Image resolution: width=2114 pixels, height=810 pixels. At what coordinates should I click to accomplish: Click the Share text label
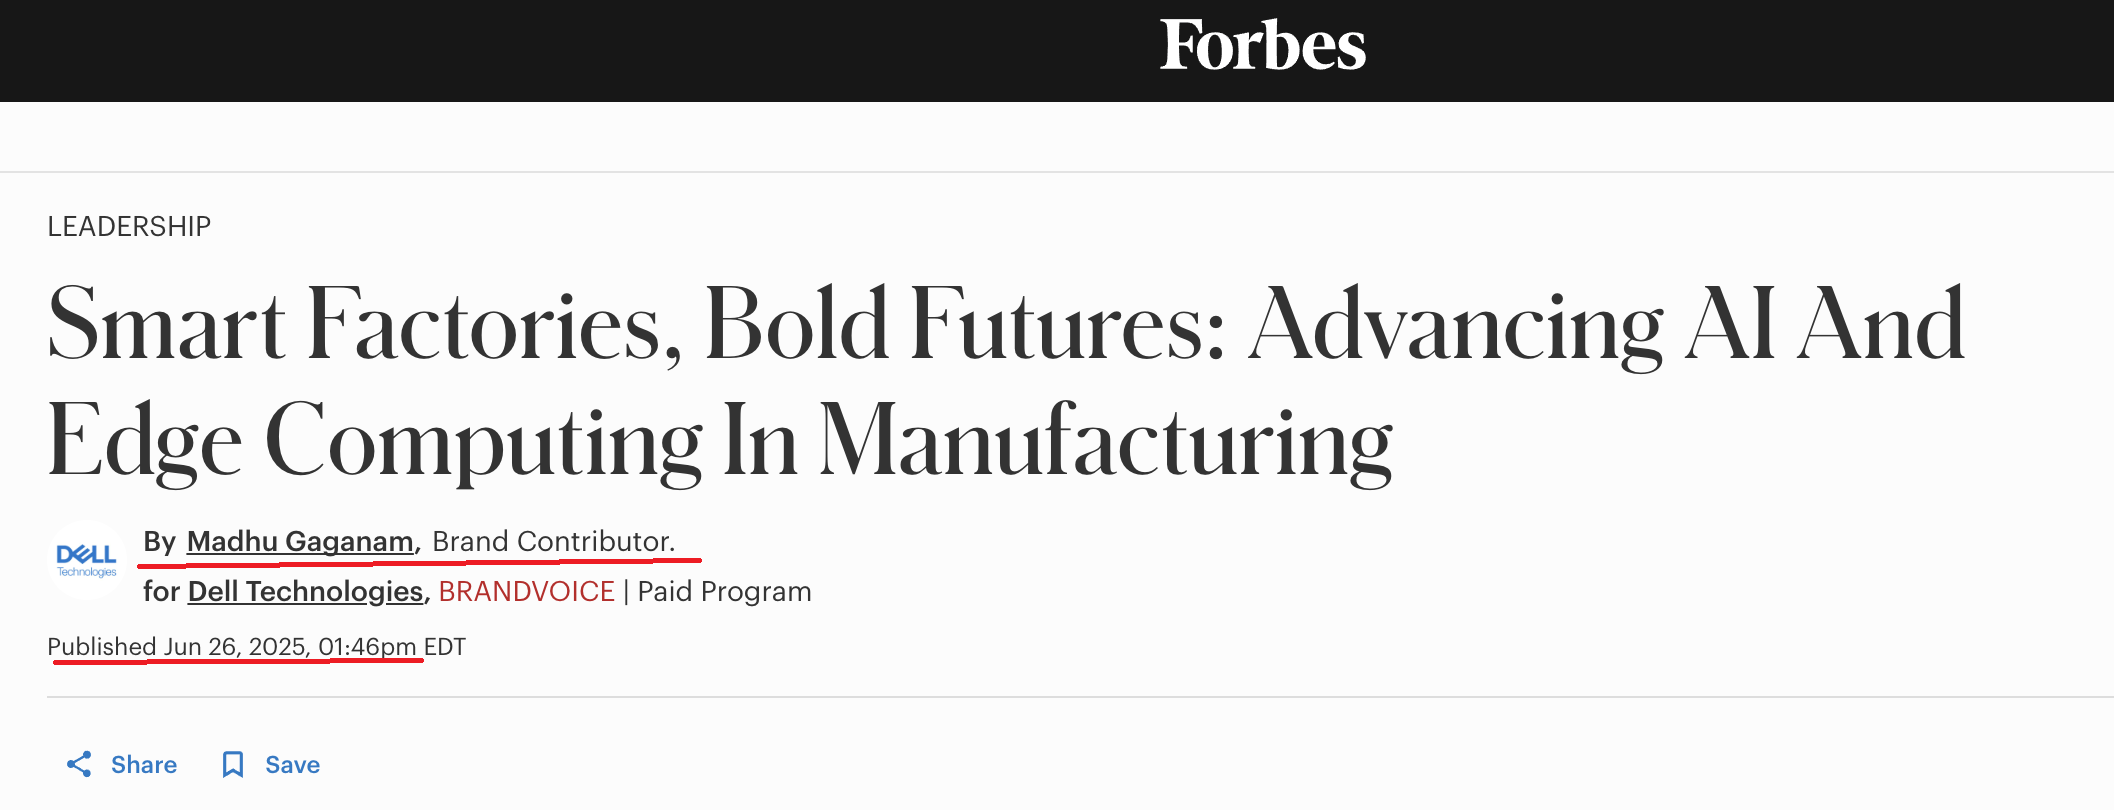coord(144,765)
